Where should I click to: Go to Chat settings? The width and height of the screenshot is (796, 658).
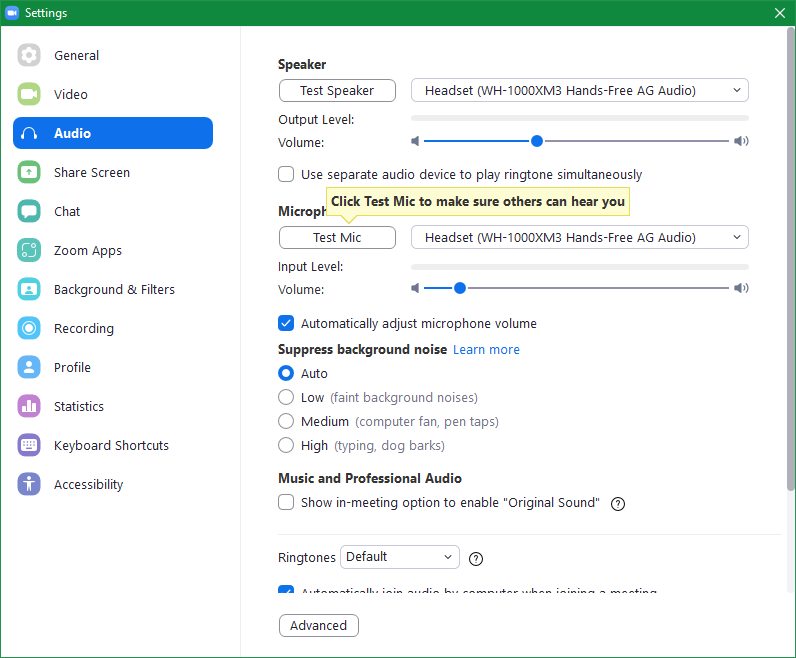pos(113,211)
